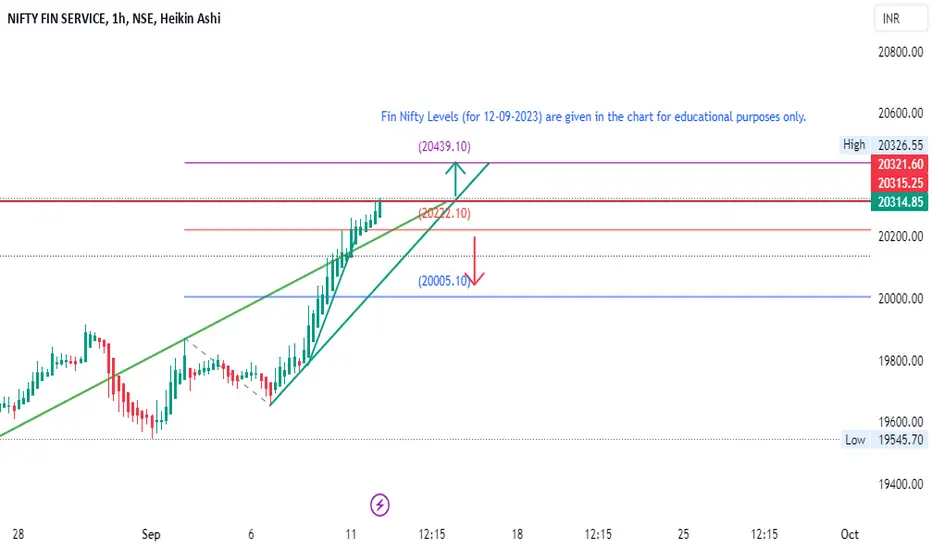Click the 19600.00 price axis label

point(900,422)
